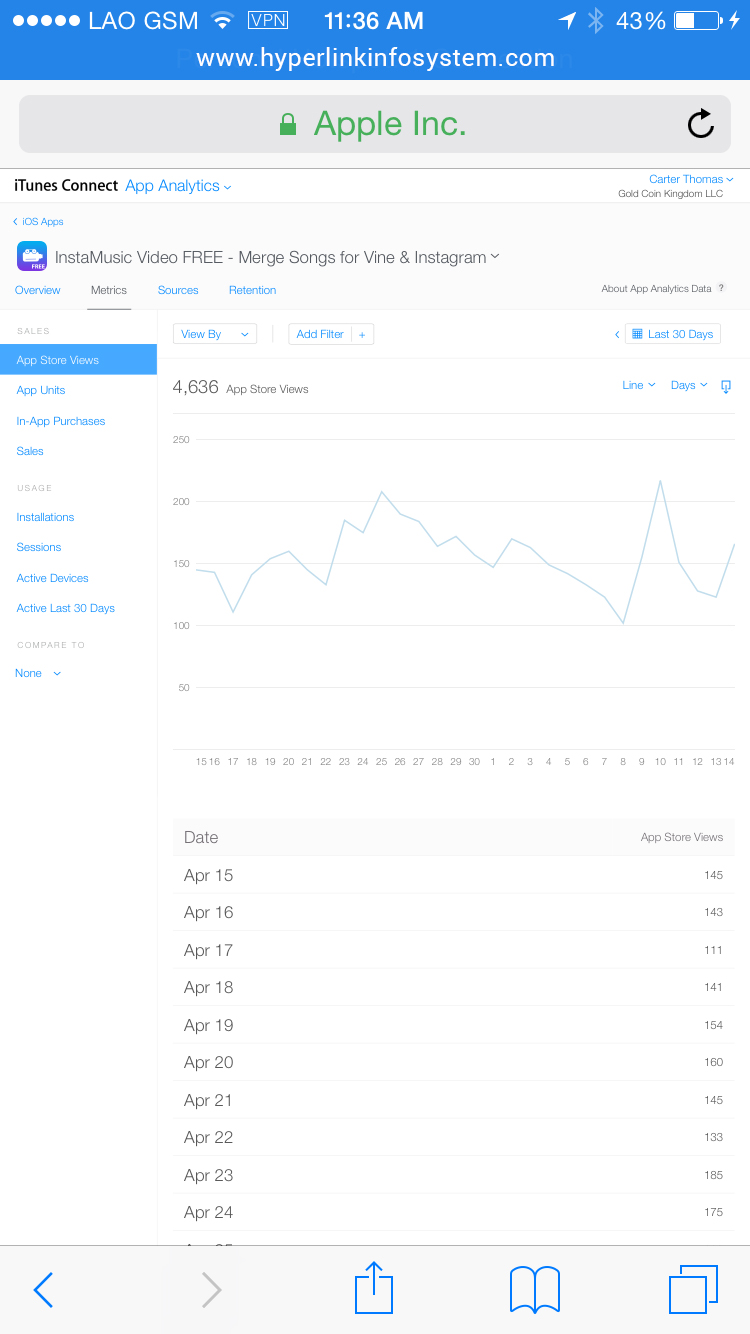Open the Line chart type dropdown
This screenshot has width=750, height=1334.
[639, 385]
